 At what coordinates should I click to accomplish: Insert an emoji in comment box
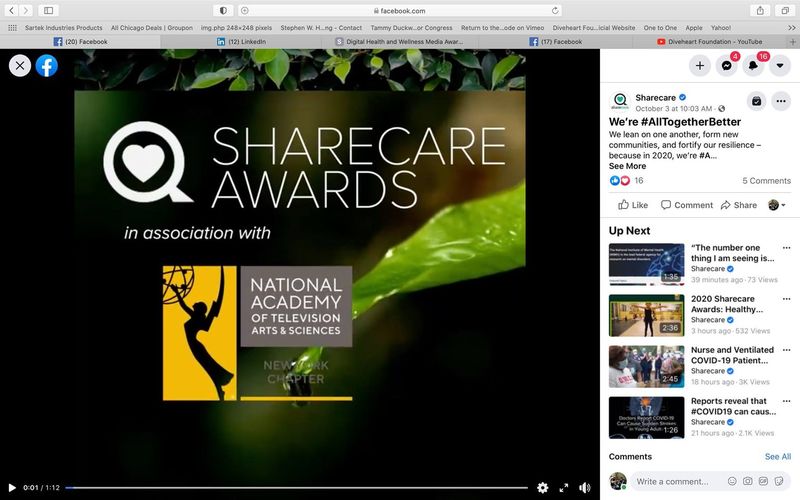tap(733, 481)
